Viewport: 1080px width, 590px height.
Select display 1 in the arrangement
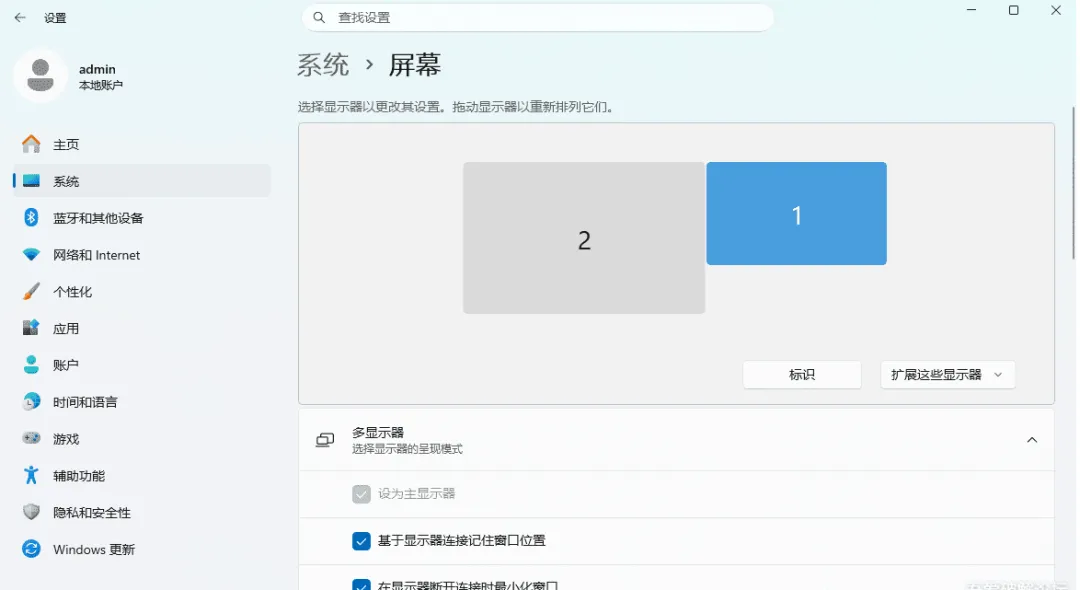(x=796, y=213)
